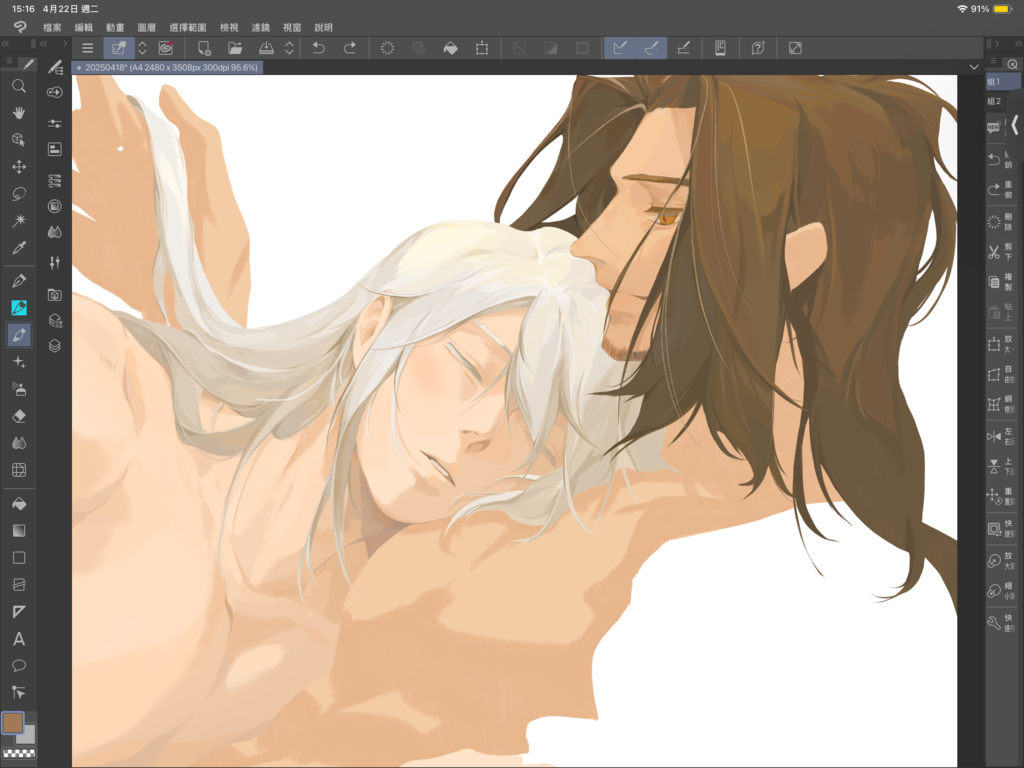Expand stepper arrows next to canvas pen icon
The height and width of the screenshot is (768, 1024).
142,48
